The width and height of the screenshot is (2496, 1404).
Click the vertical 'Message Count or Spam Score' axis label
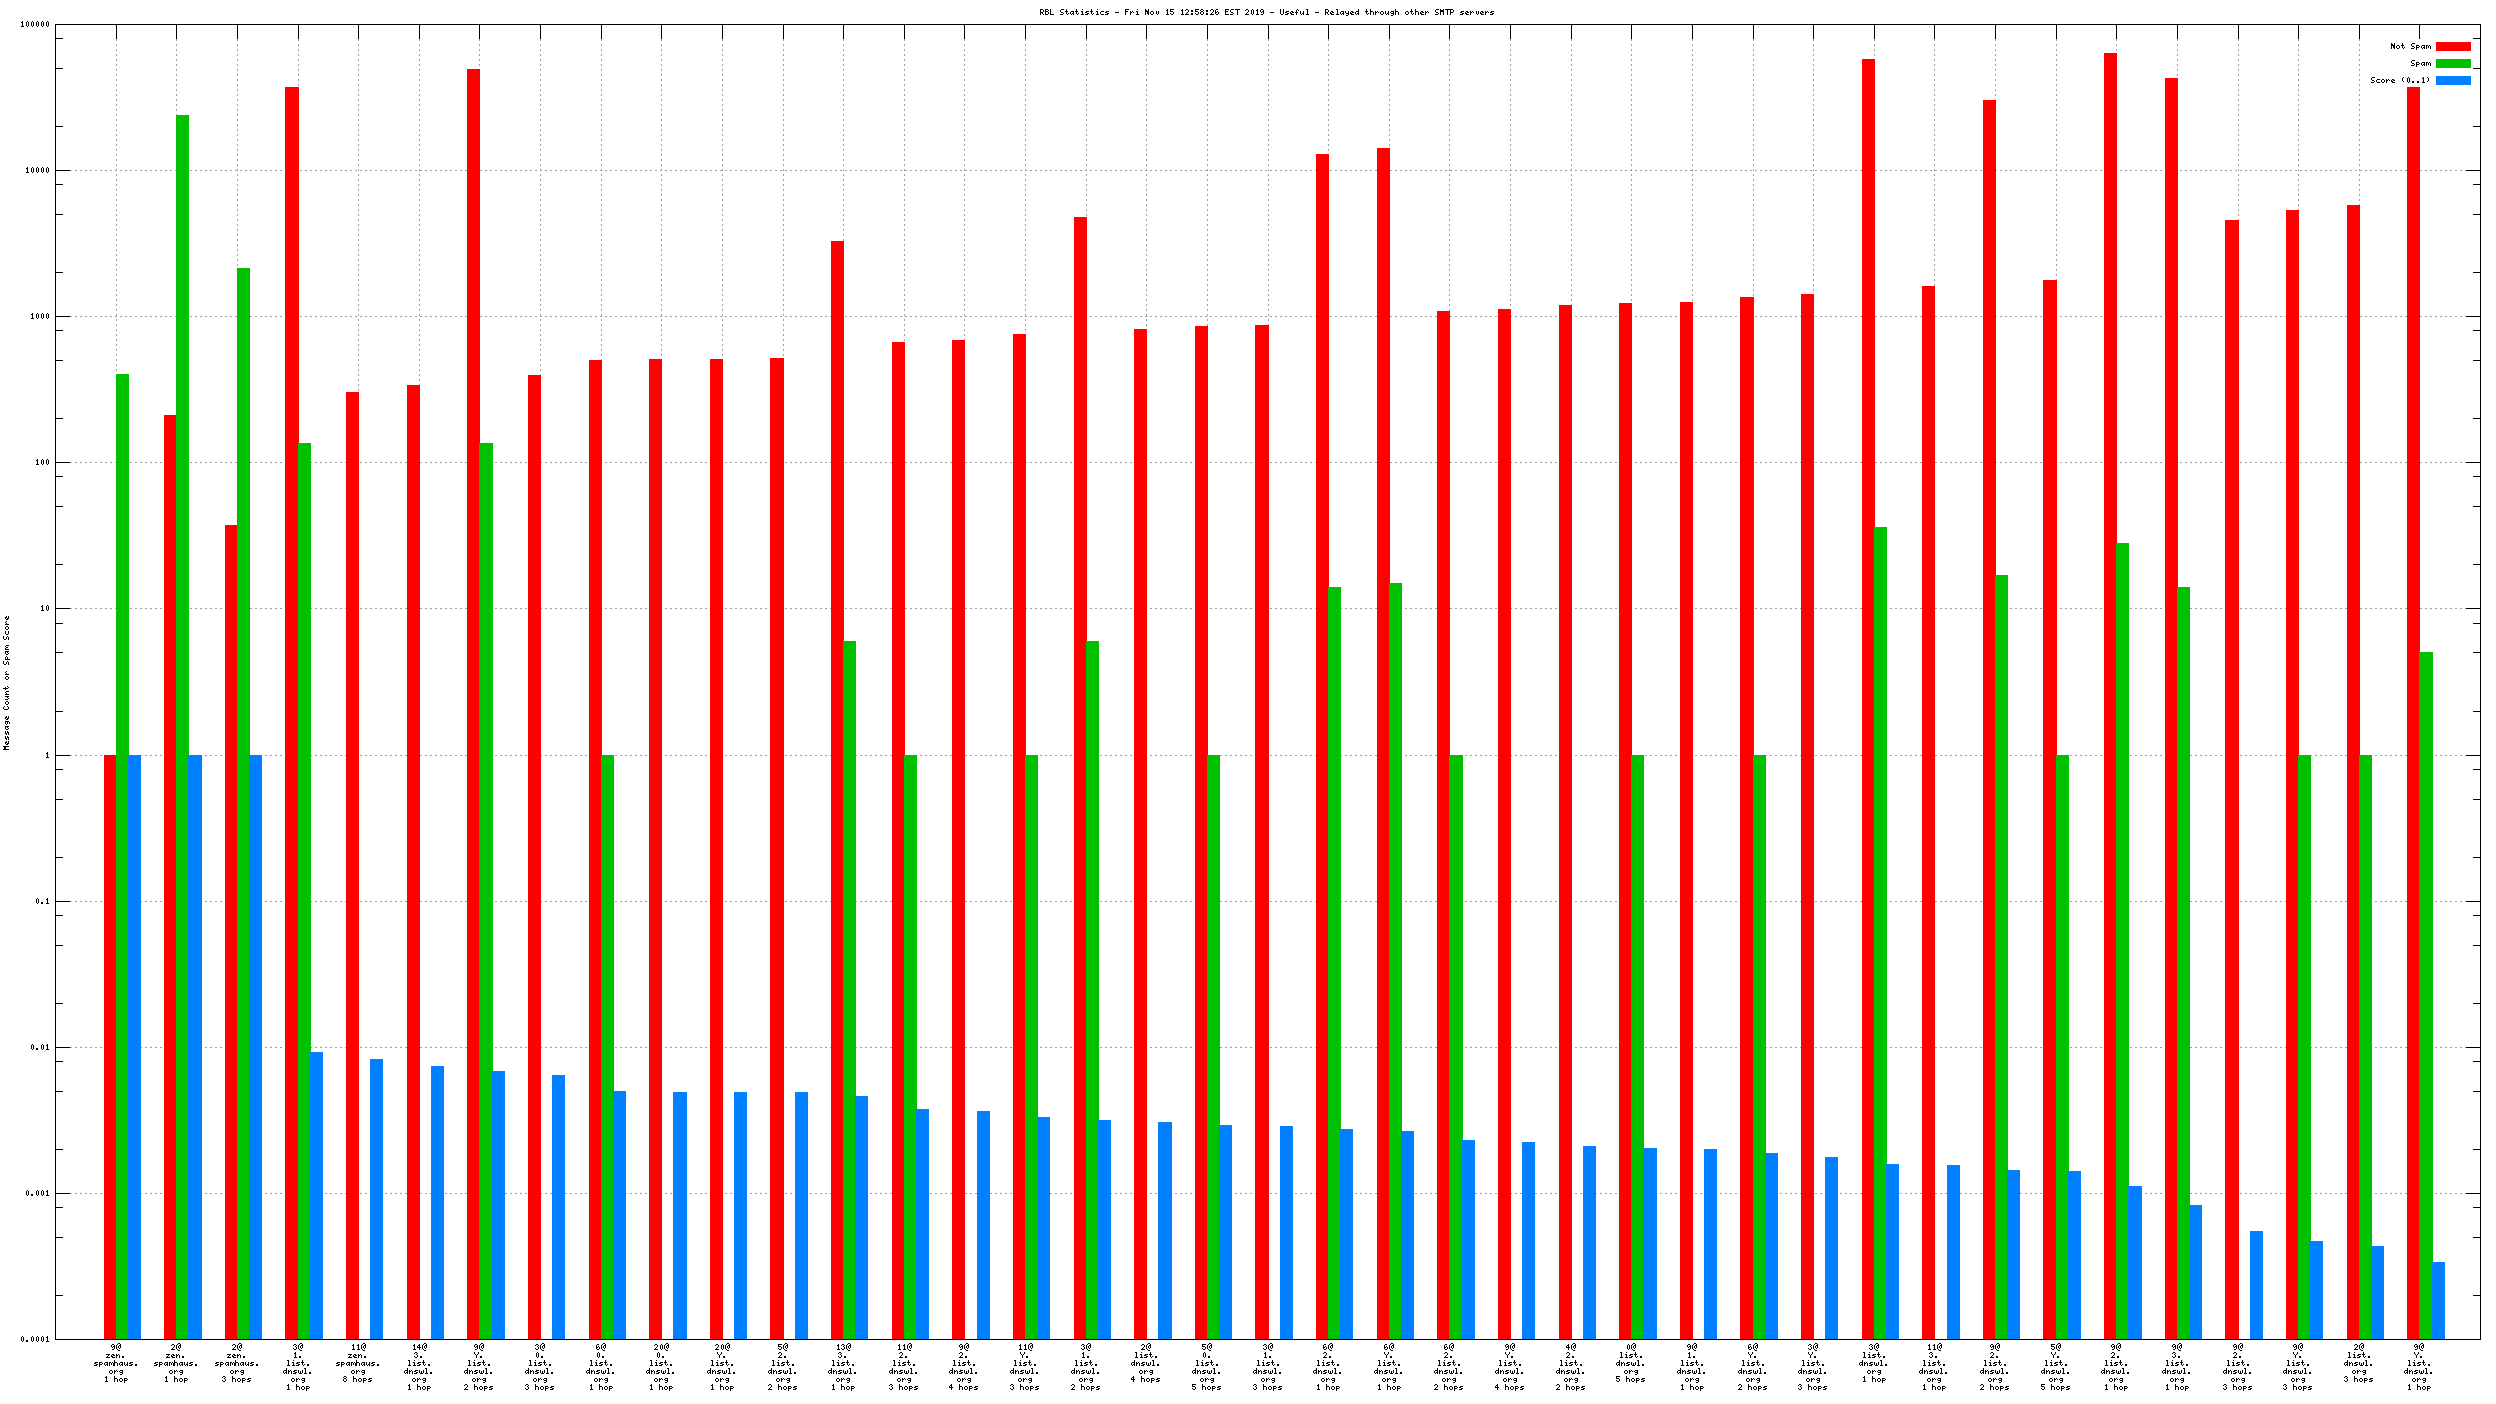pyautogui.click(x=6, y=683)
